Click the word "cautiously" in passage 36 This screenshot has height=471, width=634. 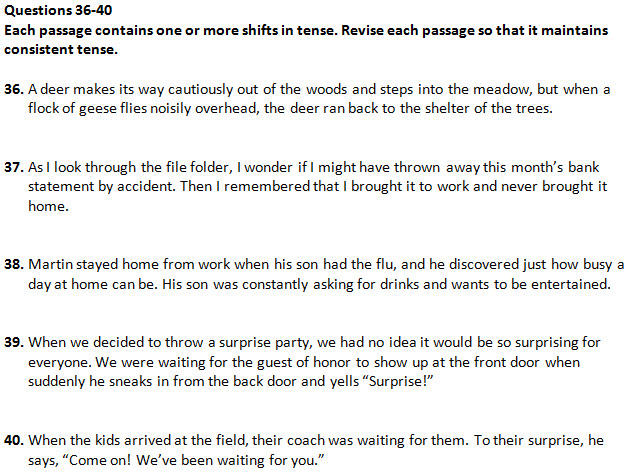[181, 90]
